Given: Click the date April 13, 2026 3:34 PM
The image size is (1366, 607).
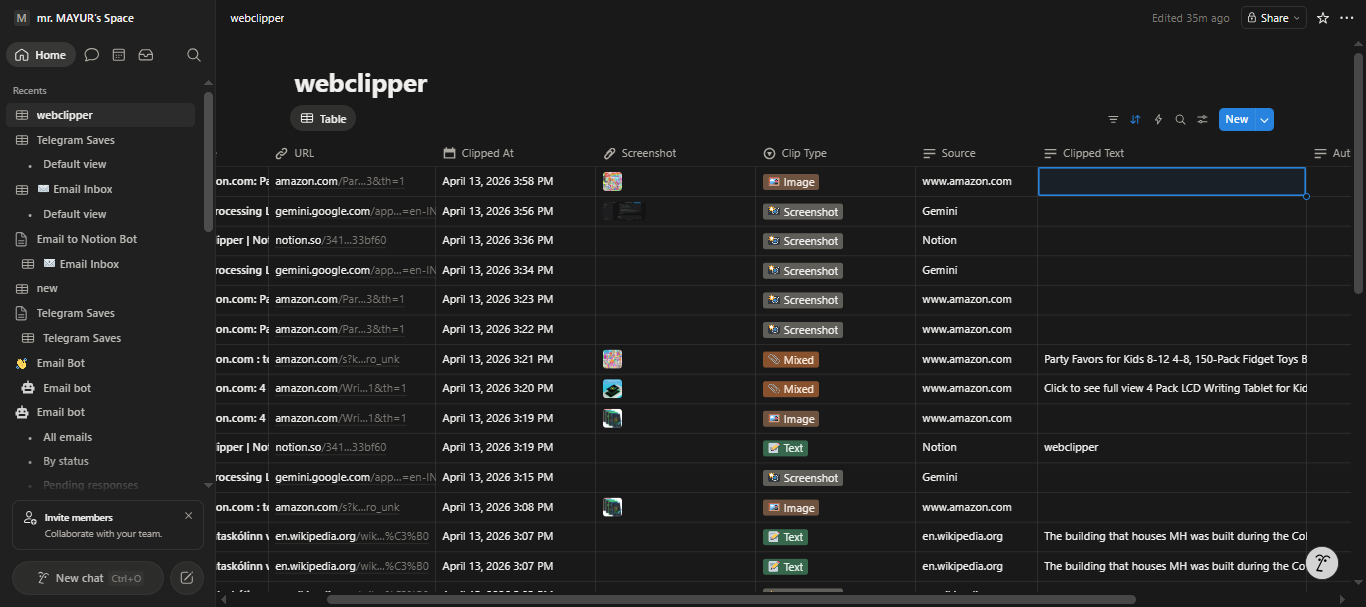Looking at the screenshot, I should 497,270.
